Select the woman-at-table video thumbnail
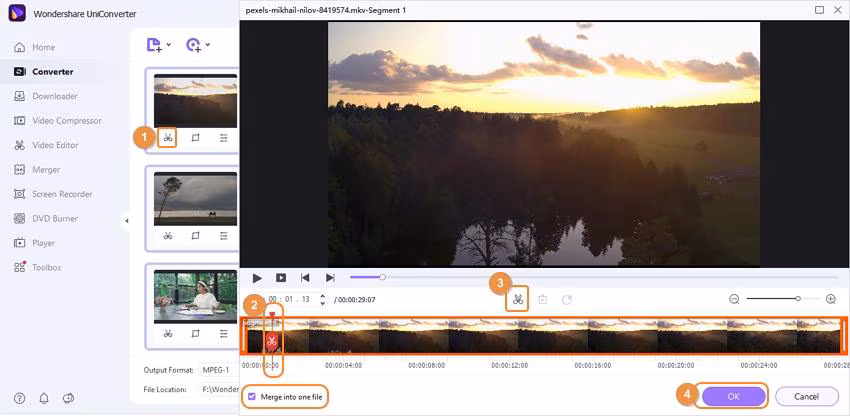The image size is (850, 416). tap(195, 297)
